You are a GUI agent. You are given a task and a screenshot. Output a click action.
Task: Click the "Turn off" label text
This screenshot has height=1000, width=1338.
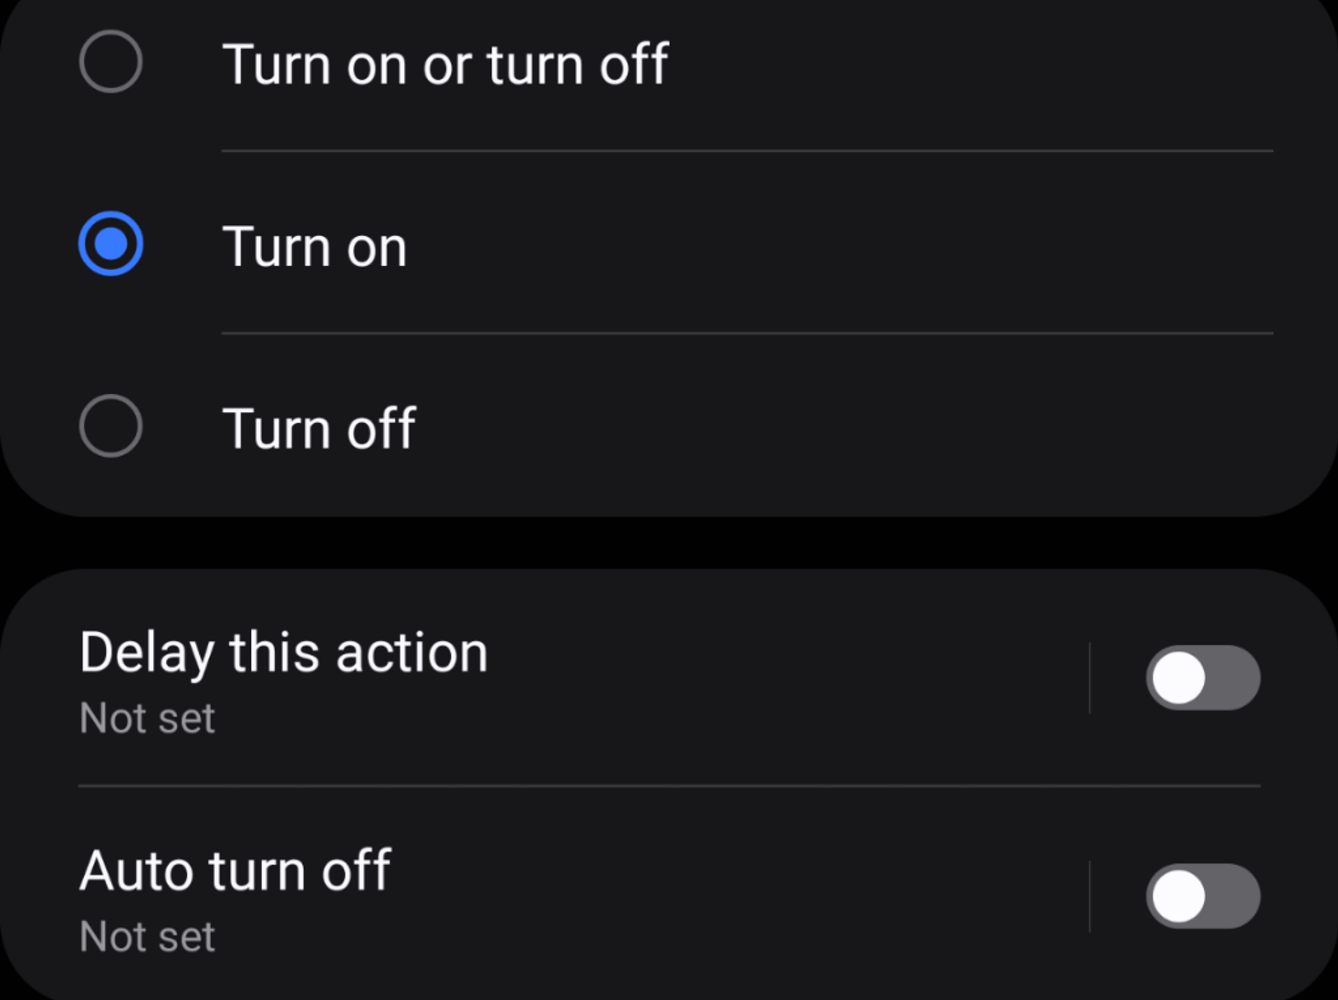tap(318, 427)
